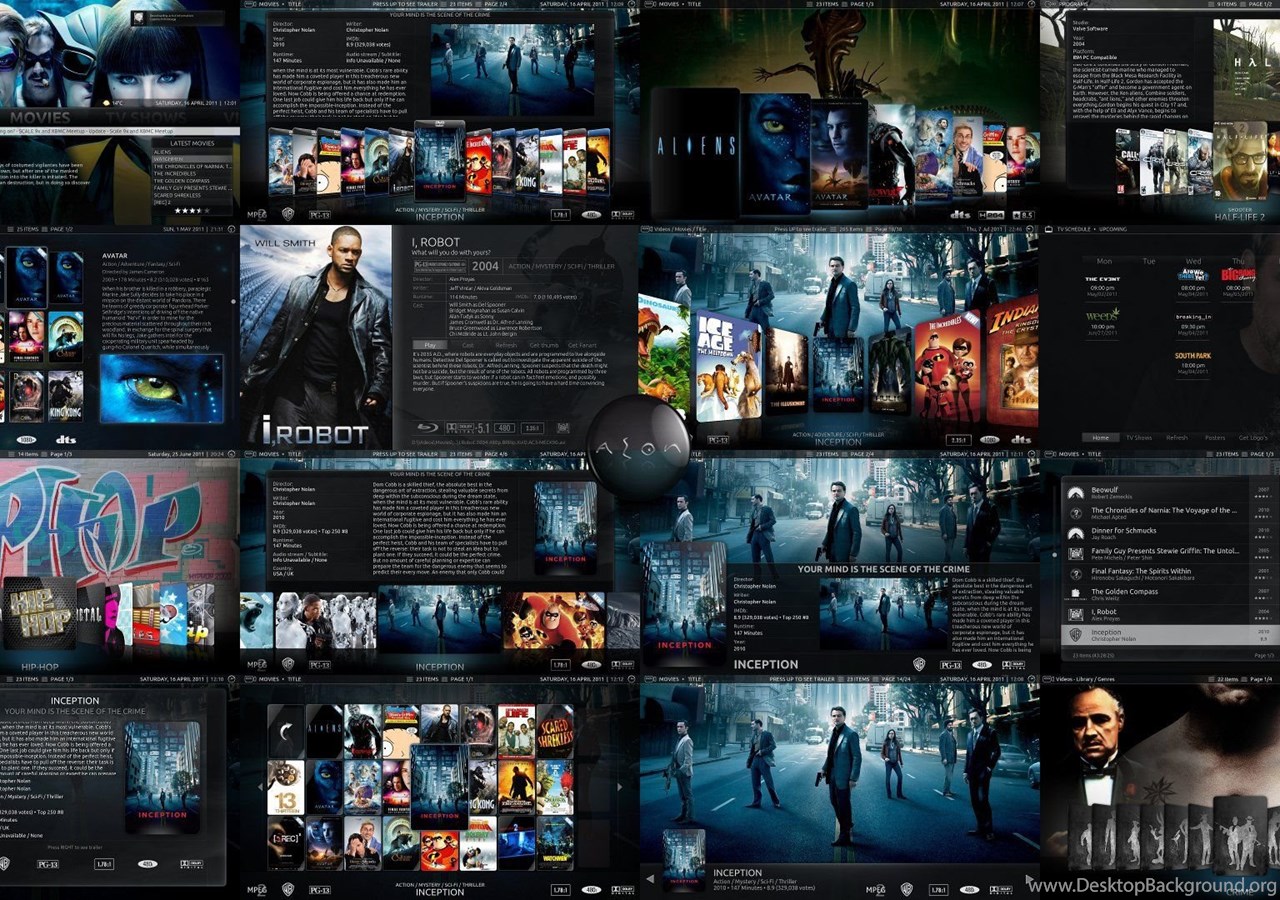Select Home tab in TV Schedule view

click(1101, 438)
